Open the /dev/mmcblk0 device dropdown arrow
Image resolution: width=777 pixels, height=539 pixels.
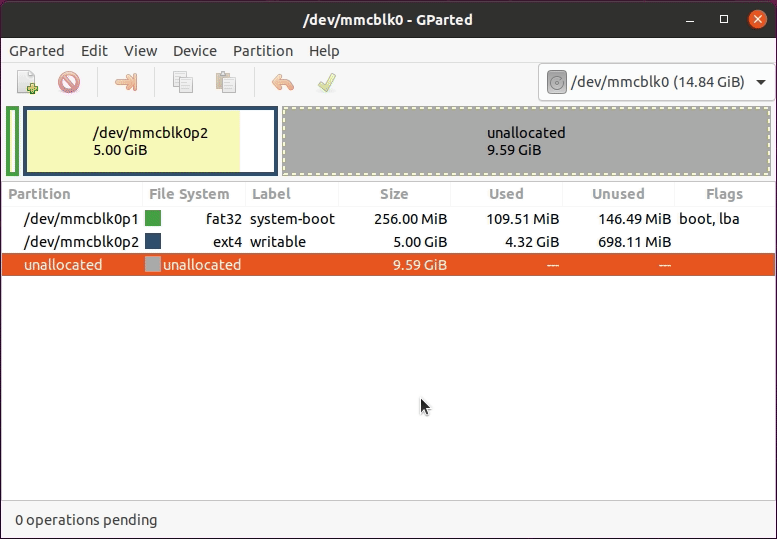pyautogui.click(x=761, y=82)
